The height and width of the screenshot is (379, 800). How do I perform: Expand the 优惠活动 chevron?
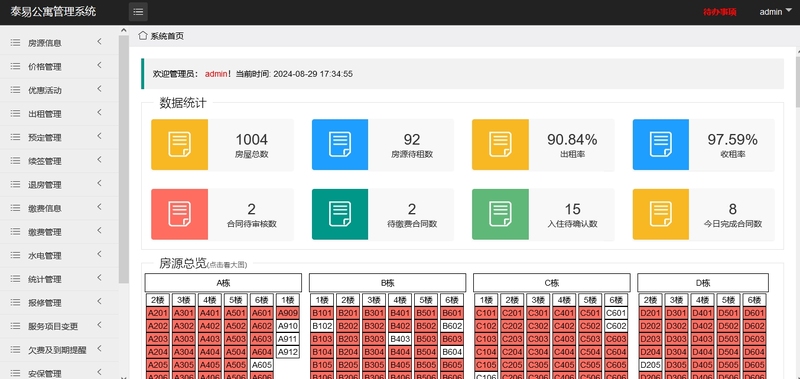(x=99, y=88)
